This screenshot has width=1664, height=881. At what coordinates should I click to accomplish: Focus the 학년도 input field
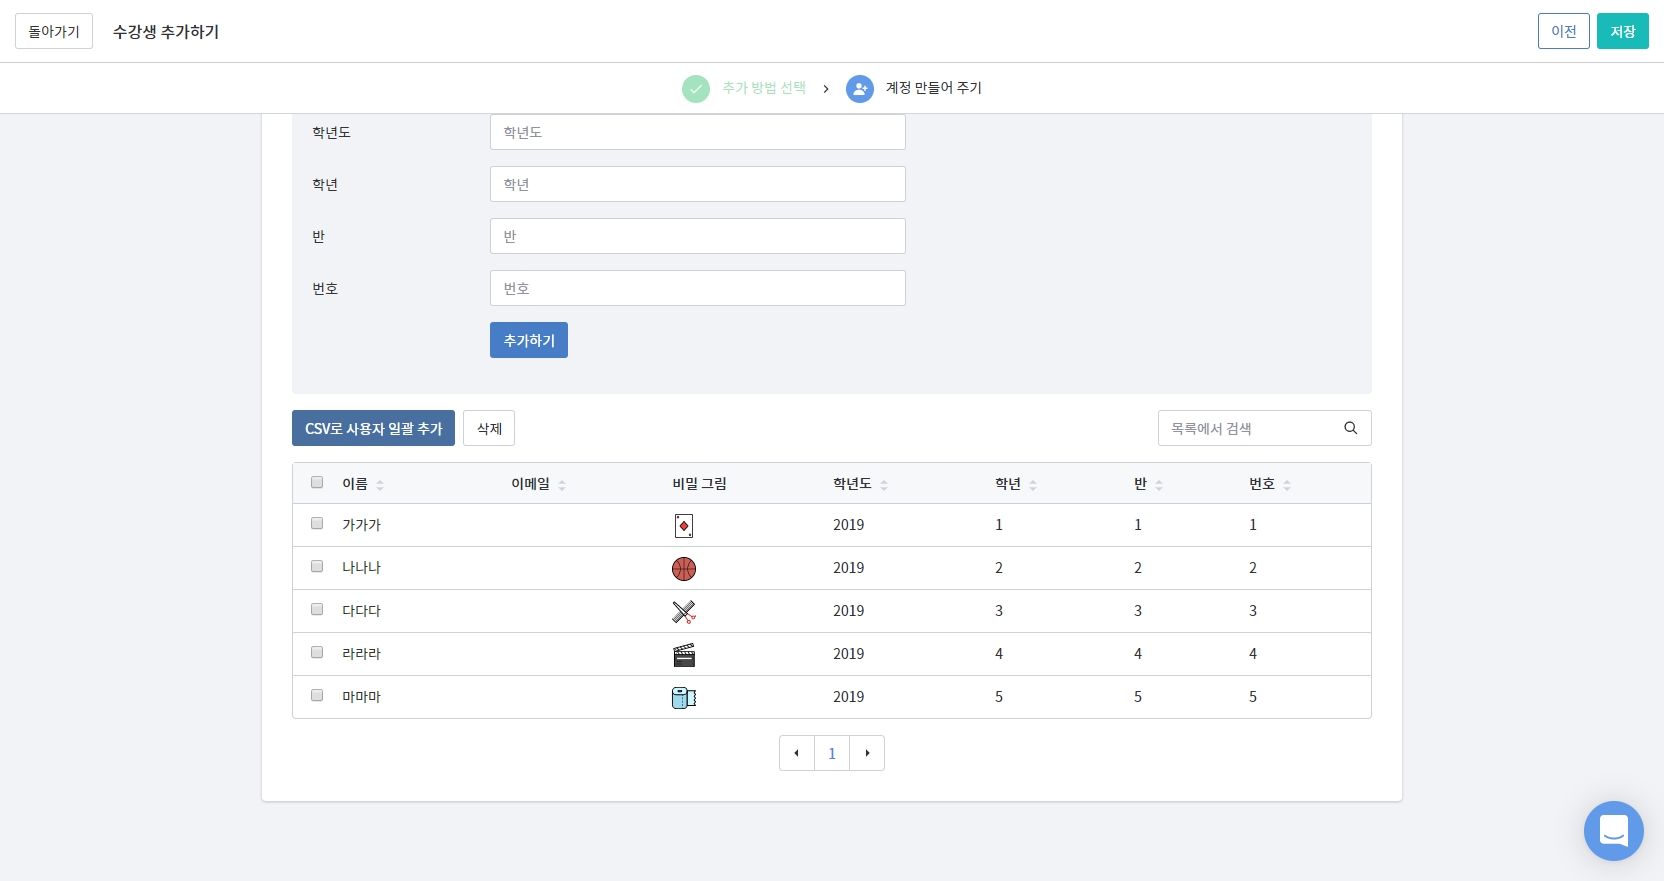[697, 132]
